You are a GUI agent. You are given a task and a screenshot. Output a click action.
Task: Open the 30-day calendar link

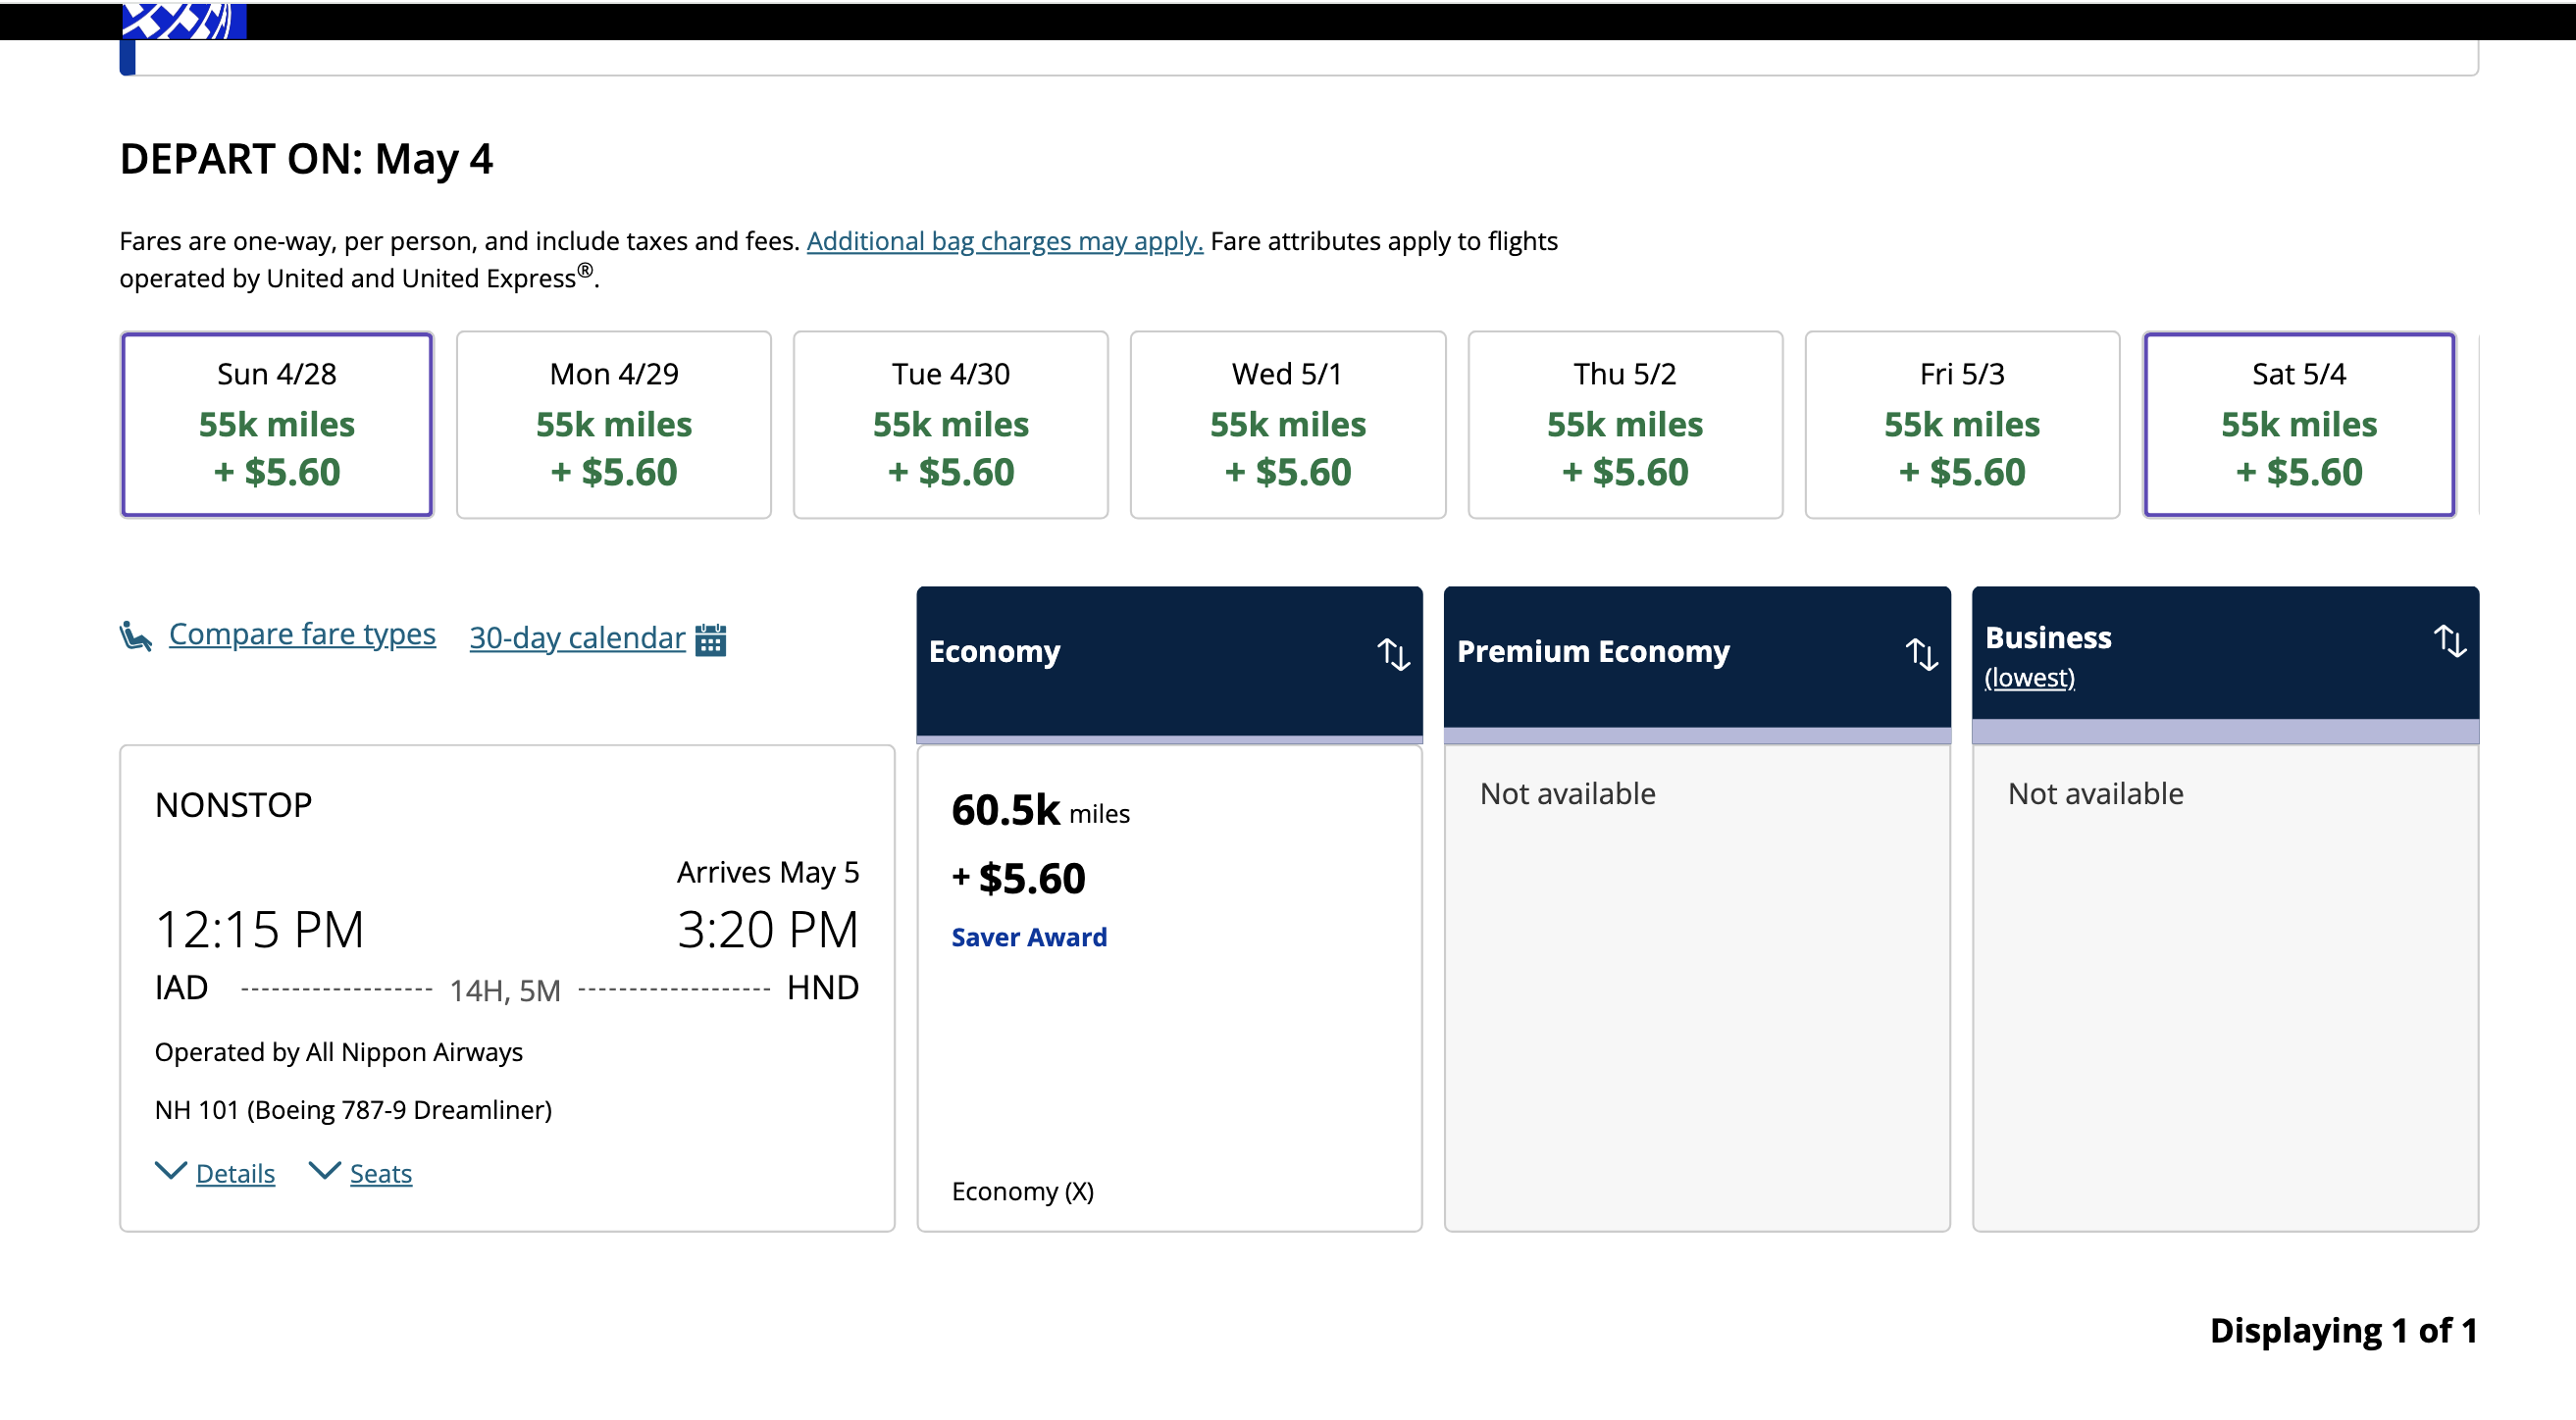click(577, 638)
